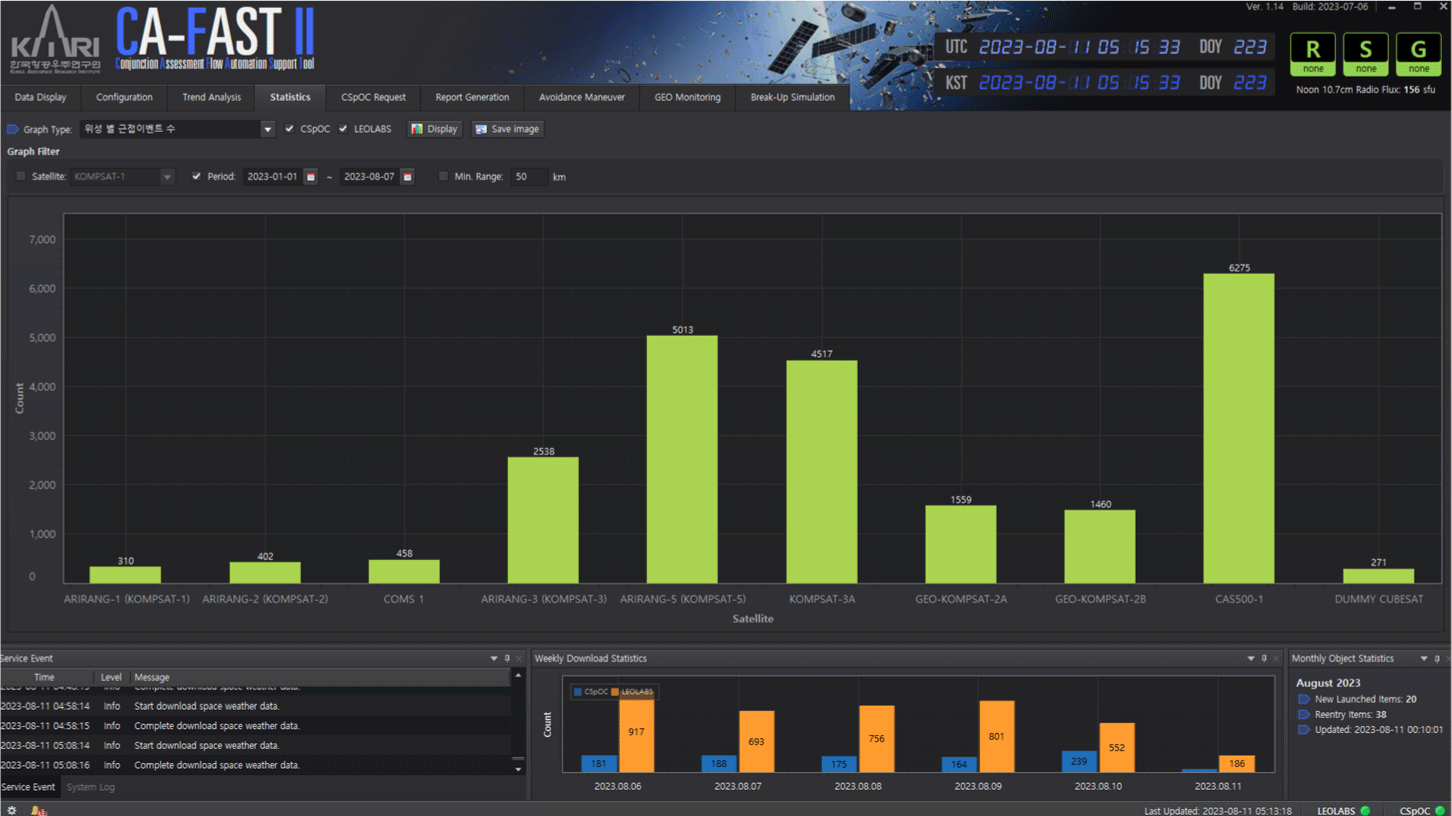Viewport: 1452px width, 816px height.
Task: Disable the Period filter checkbox
Action: 196,177
